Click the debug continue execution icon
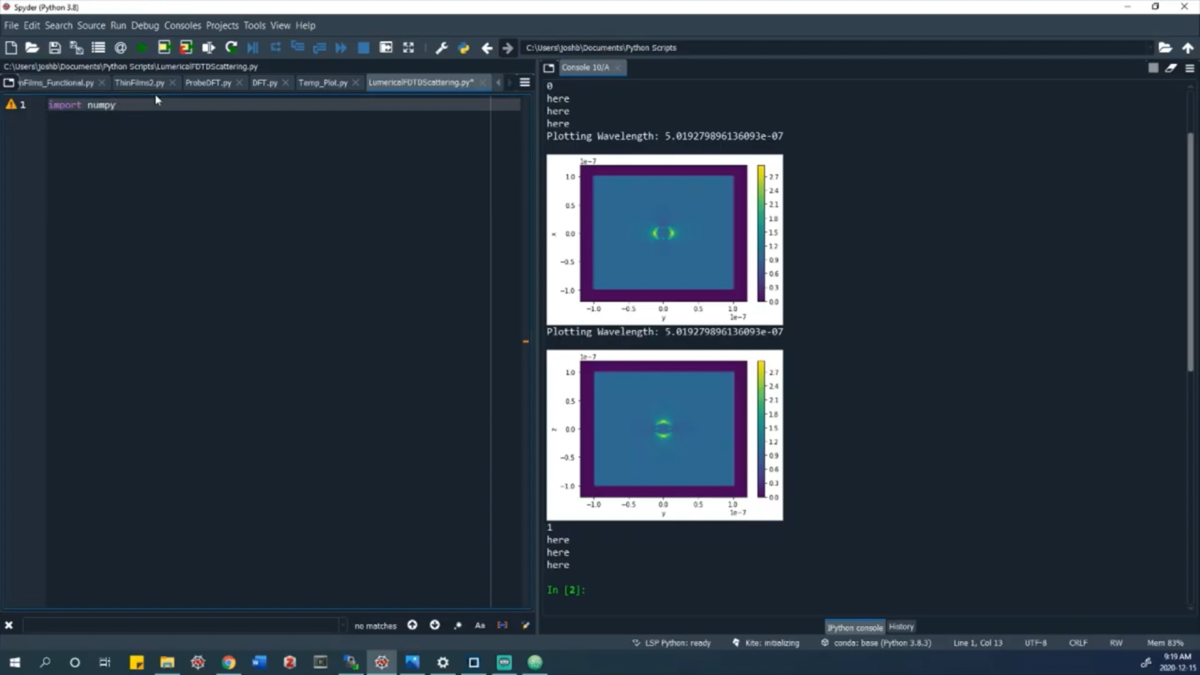The width and height of the screenshot is (1200, 675). click(x=341, y=47)
